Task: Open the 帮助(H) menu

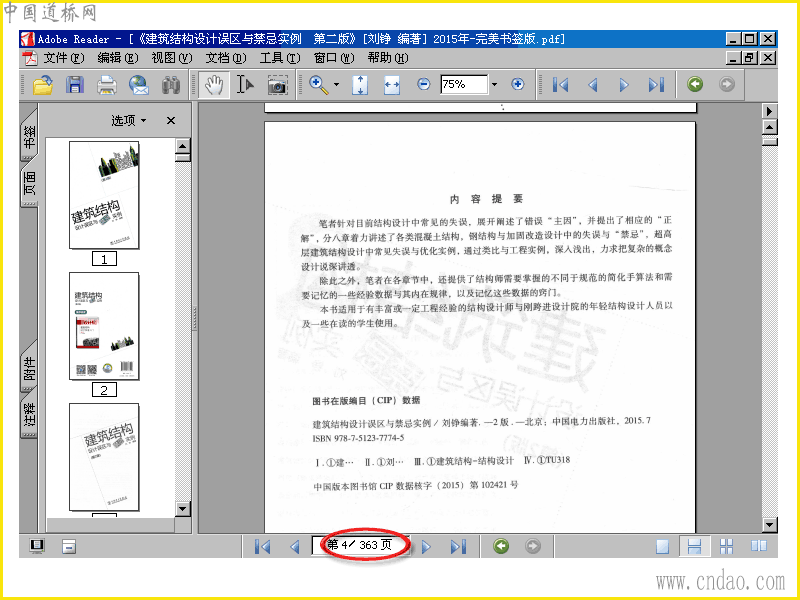Action: coord(388,58)
